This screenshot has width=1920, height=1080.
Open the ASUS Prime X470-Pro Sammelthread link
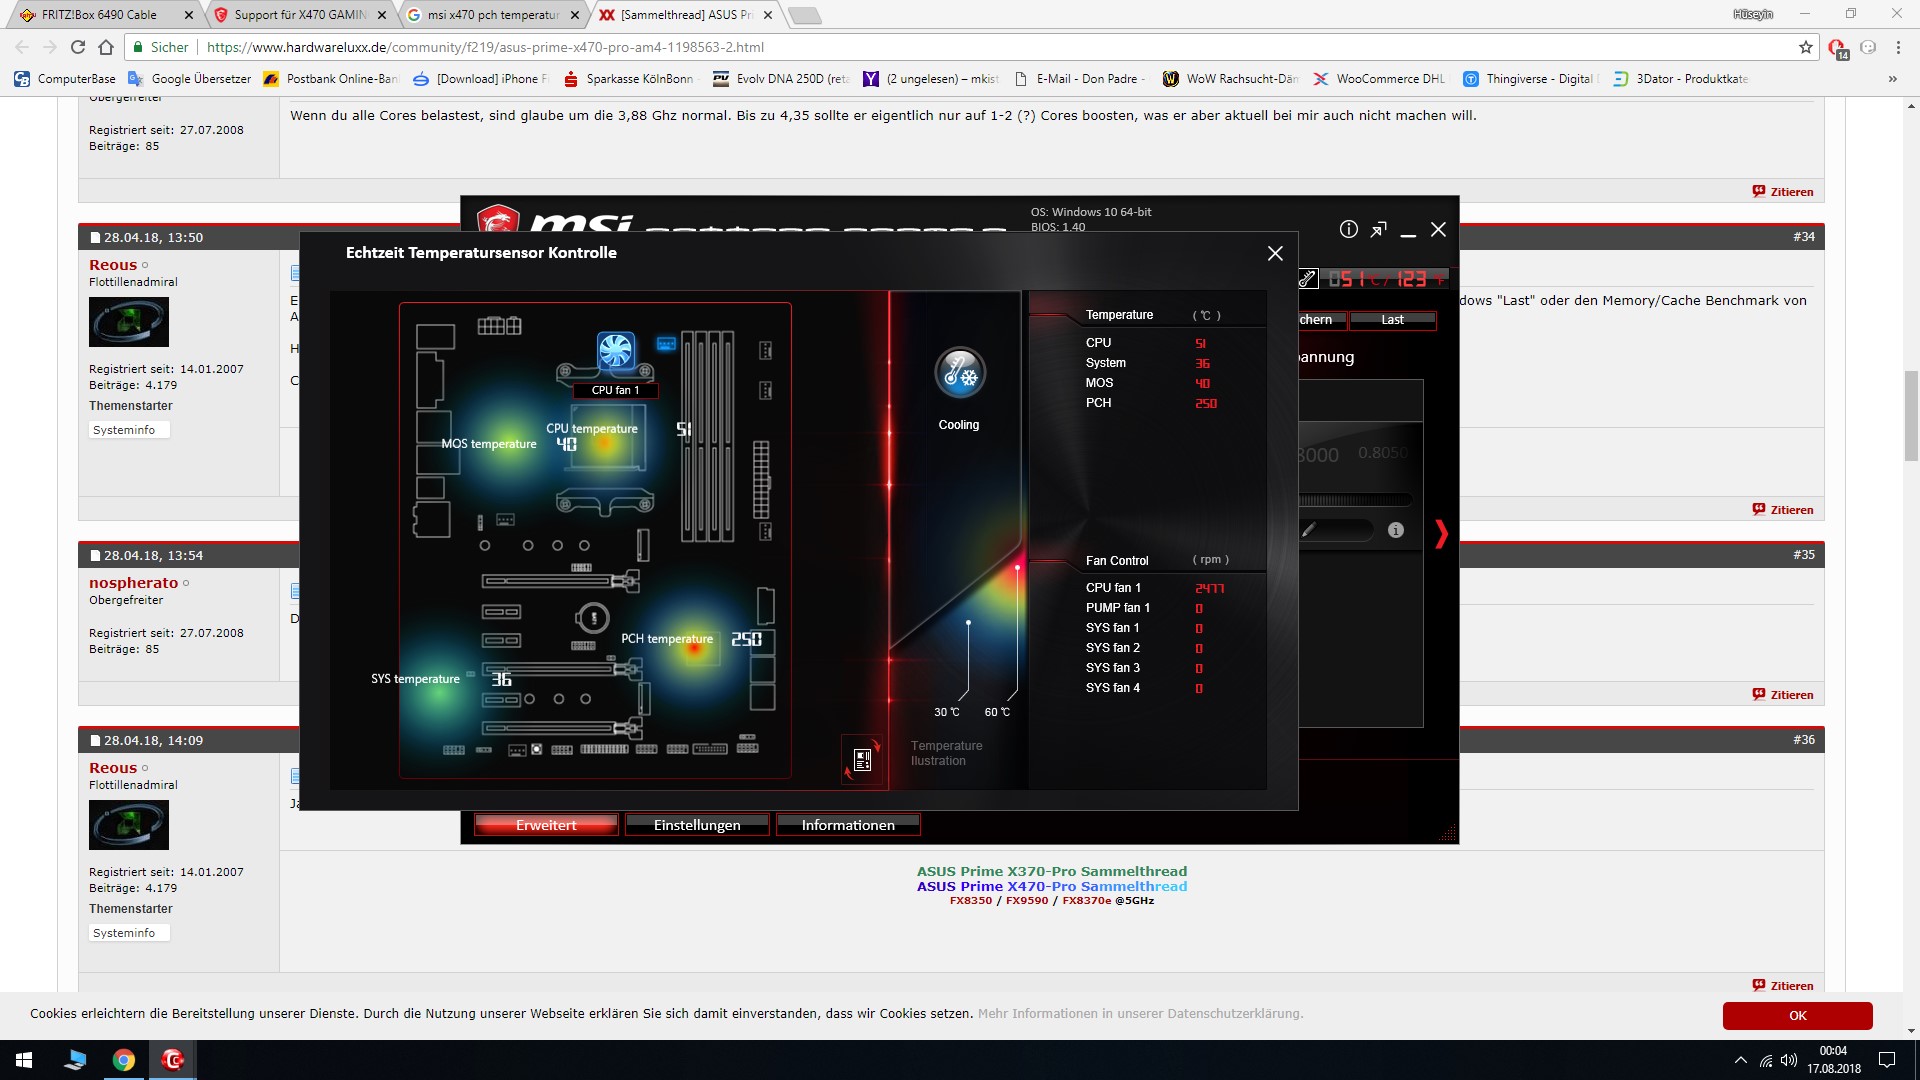pyautogui.click(x=1051, y=887)
